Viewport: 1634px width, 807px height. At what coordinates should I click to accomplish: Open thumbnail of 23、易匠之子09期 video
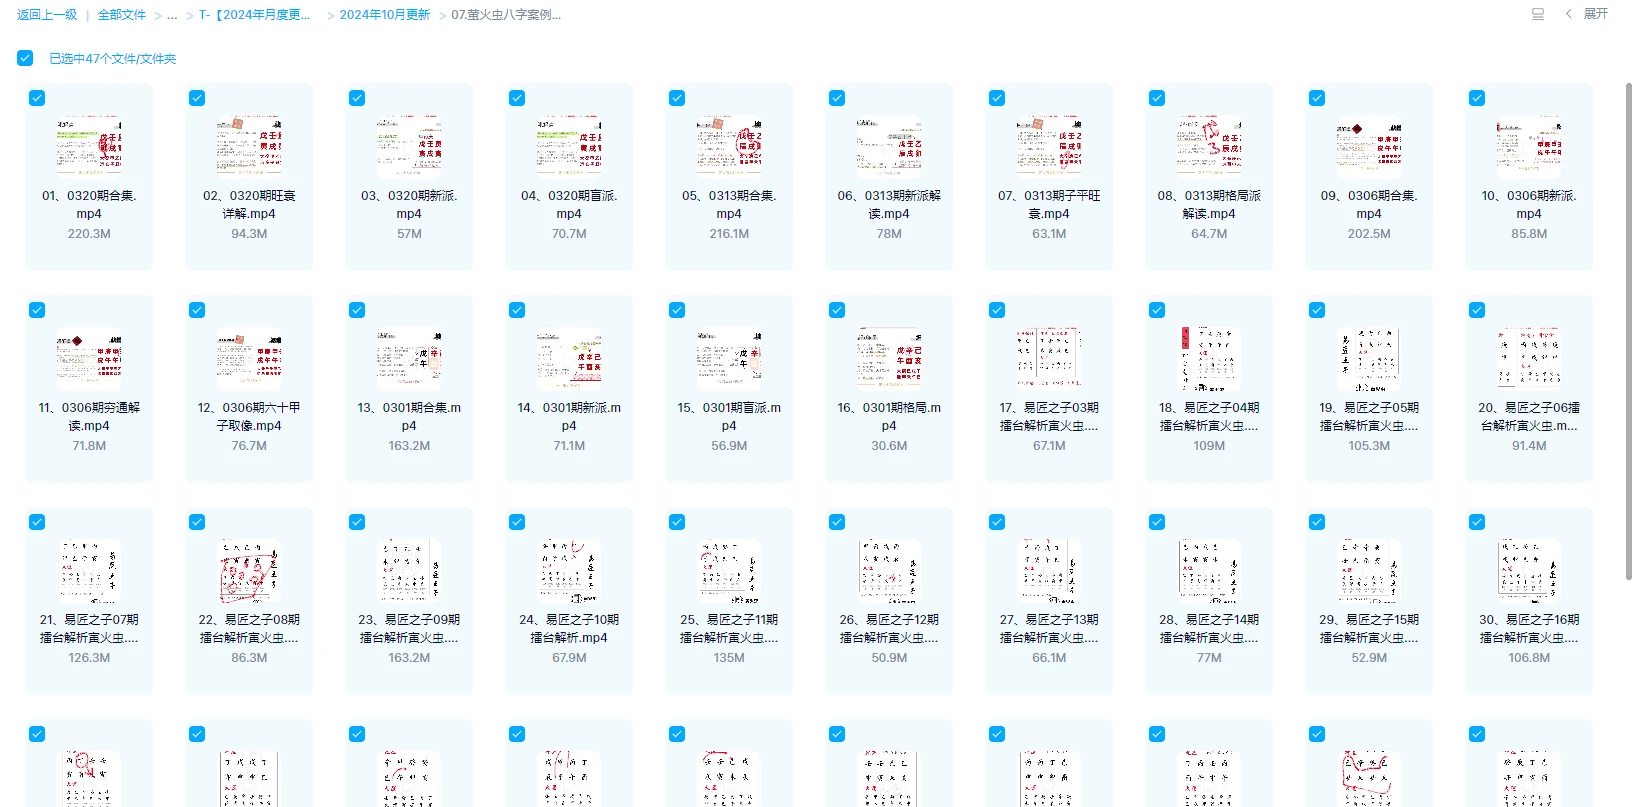409,571
